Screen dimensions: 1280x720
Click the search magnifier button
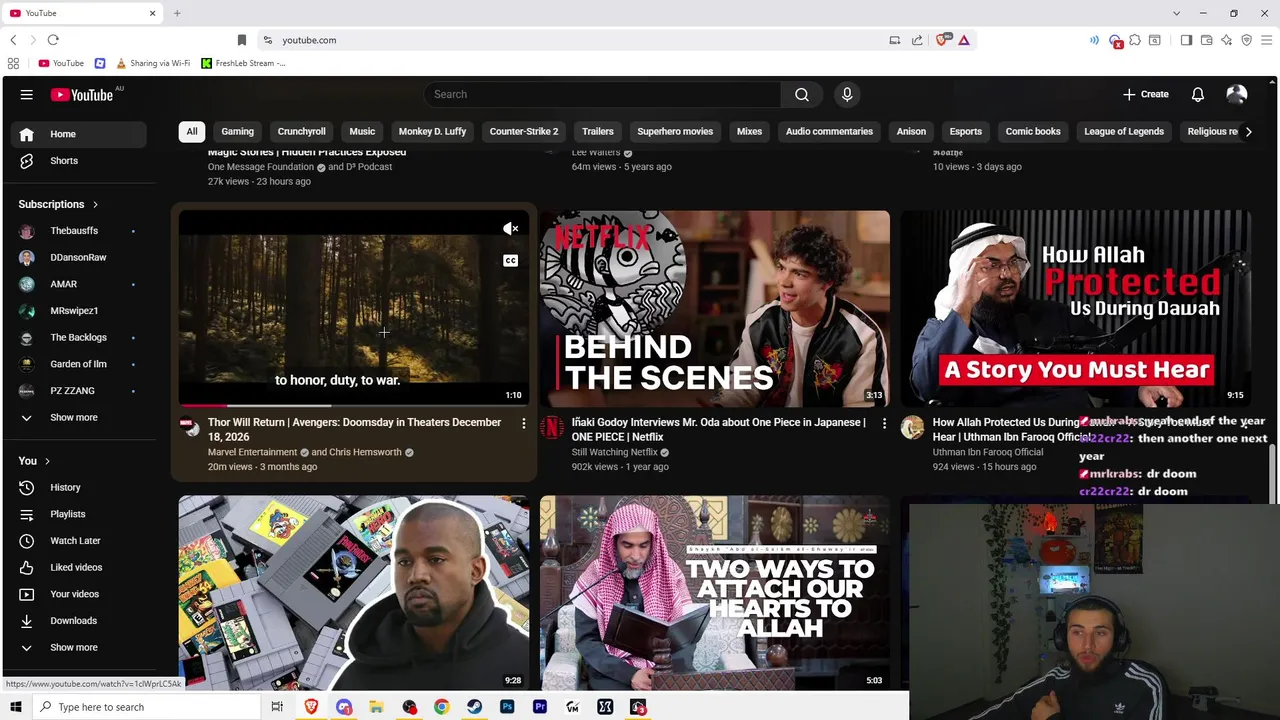tap(802, 94)
